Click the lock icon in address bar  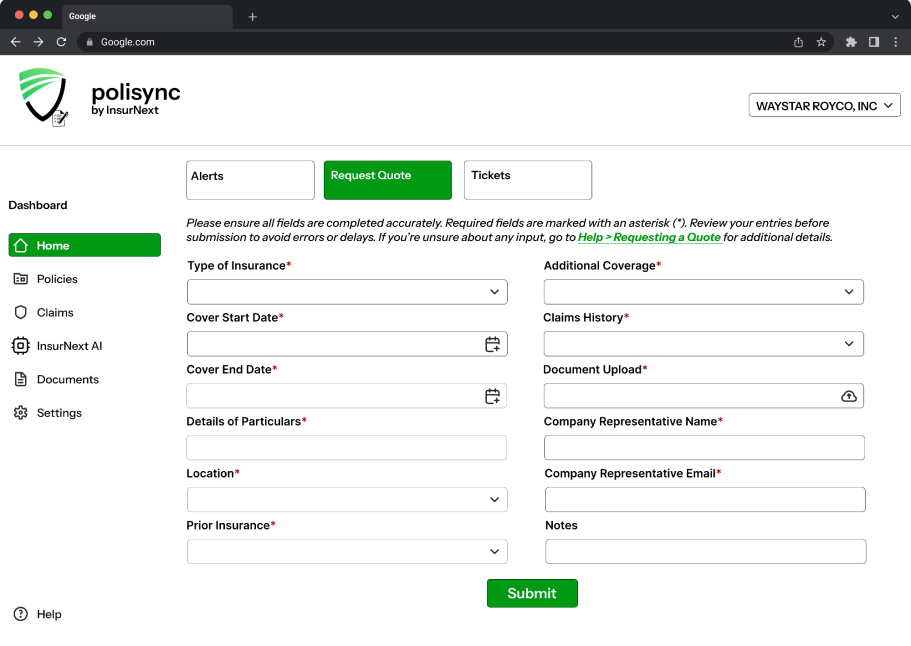coord(89,42)
